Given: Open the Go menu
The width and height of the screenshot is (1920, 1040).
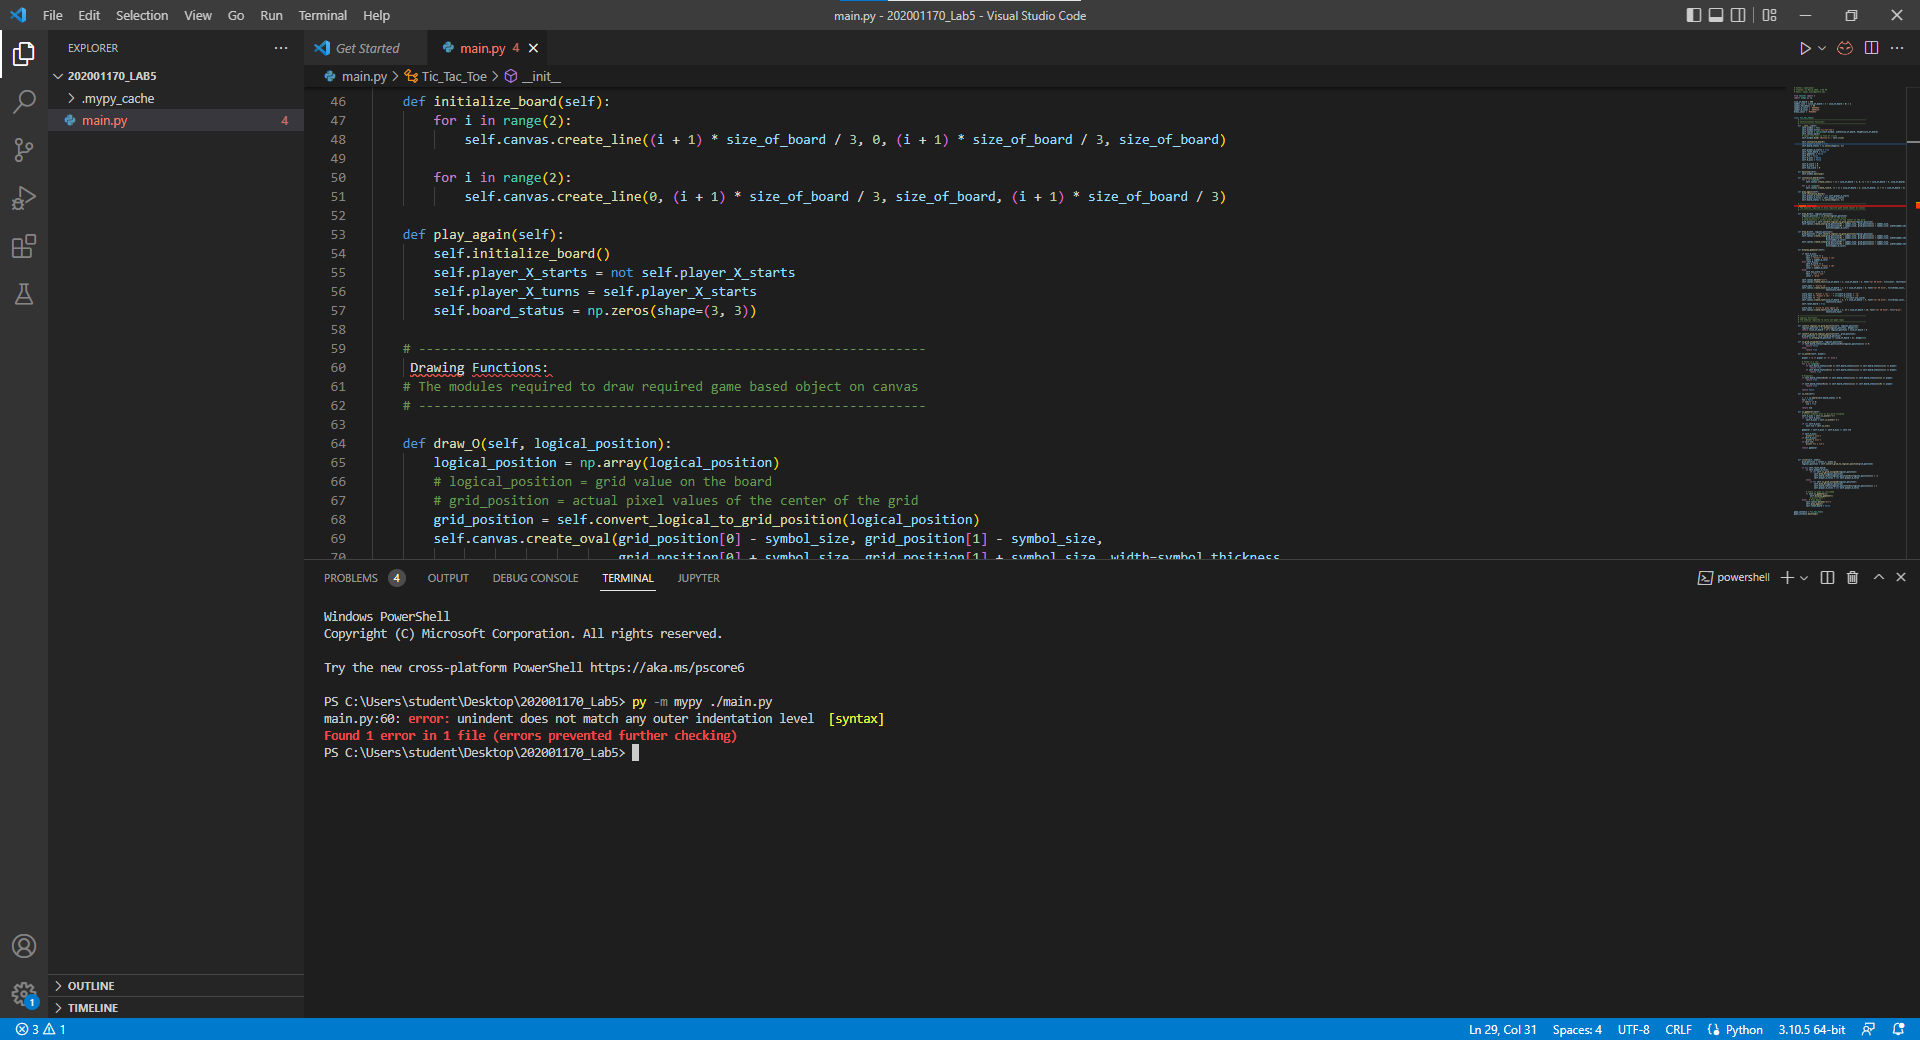Looking at the screenshot, I should pos(236,15).
